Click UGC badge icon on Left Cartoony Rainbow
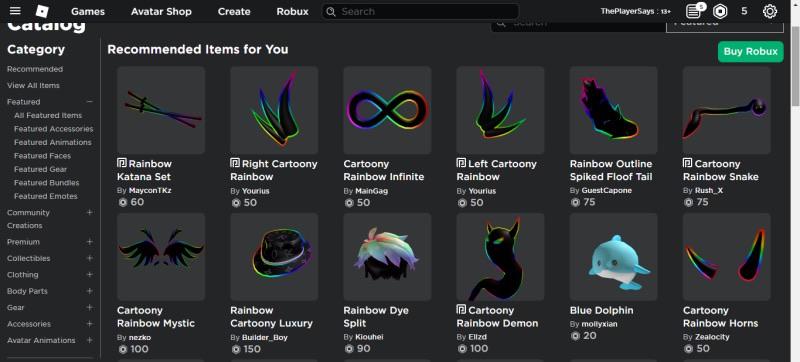This screenshot has width=800, height=362. coord(461,163)
